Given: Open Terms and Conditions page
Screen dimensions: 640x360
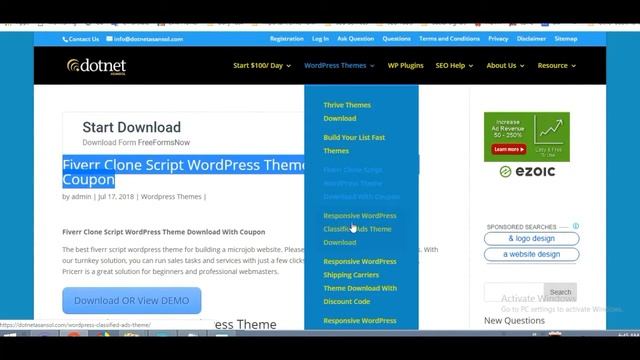Looking at the screenshot, I should [449, 39].
